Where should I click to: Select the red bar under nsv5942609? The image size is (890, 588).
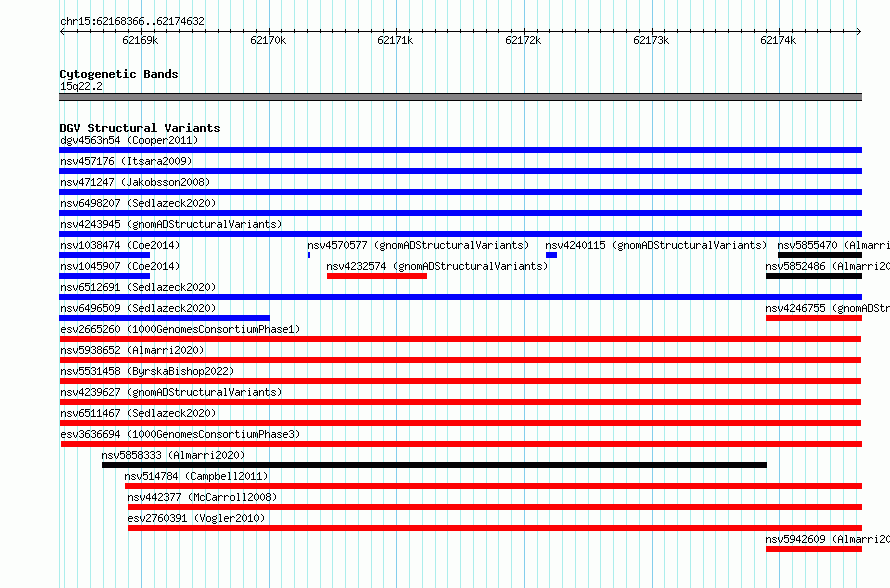click(x=814, y=549)
